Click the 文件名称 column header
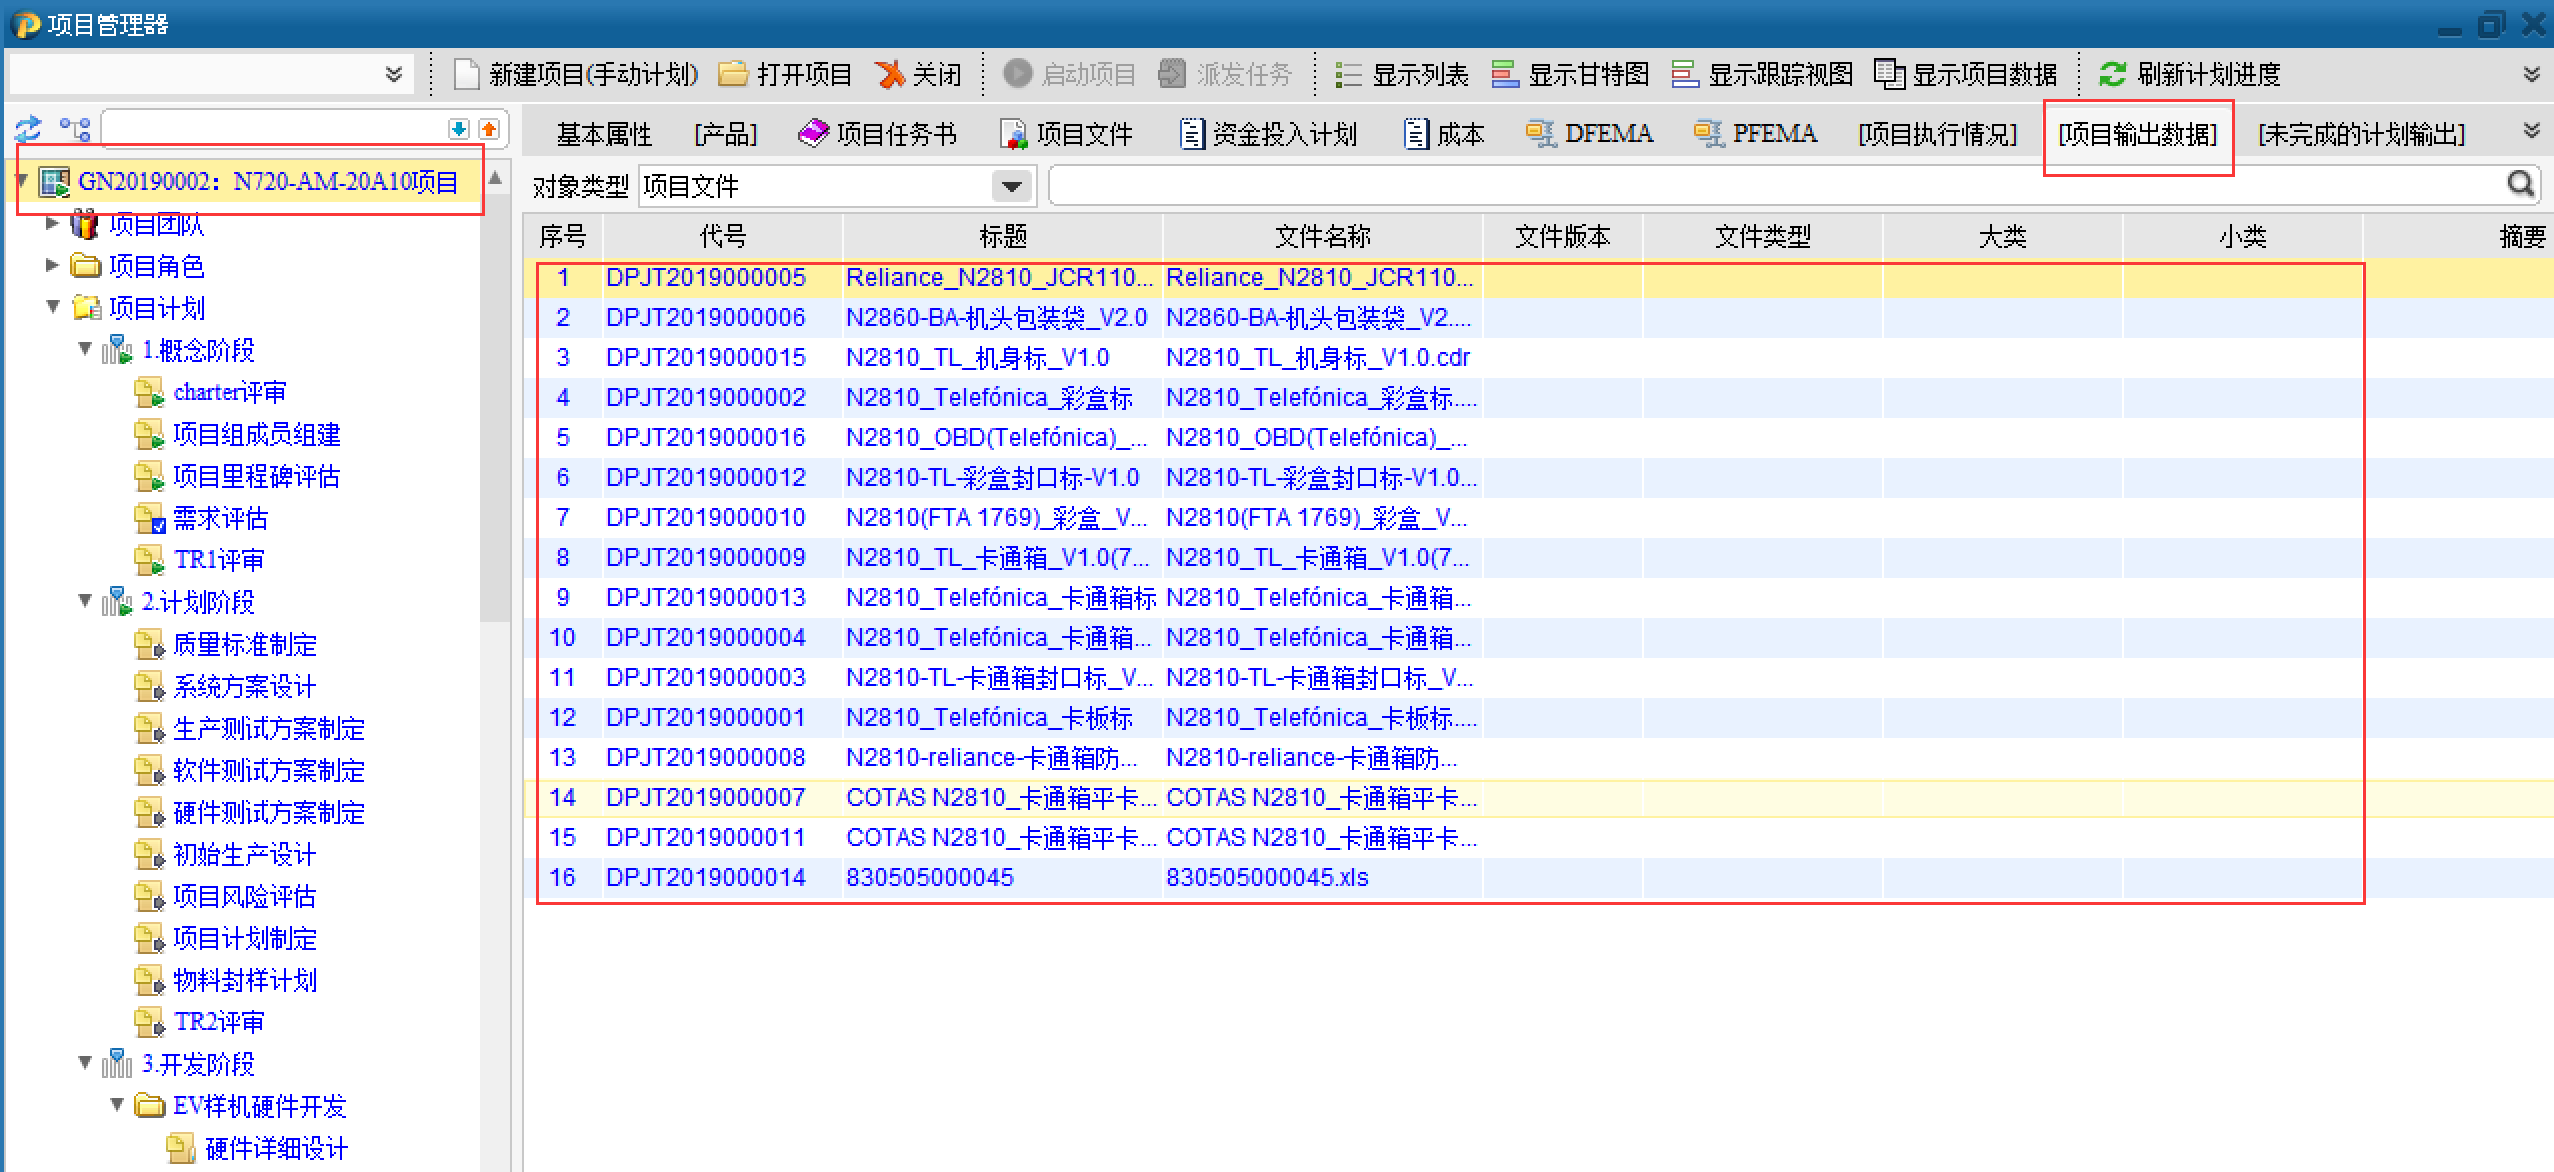 [x=1322, y=236]
